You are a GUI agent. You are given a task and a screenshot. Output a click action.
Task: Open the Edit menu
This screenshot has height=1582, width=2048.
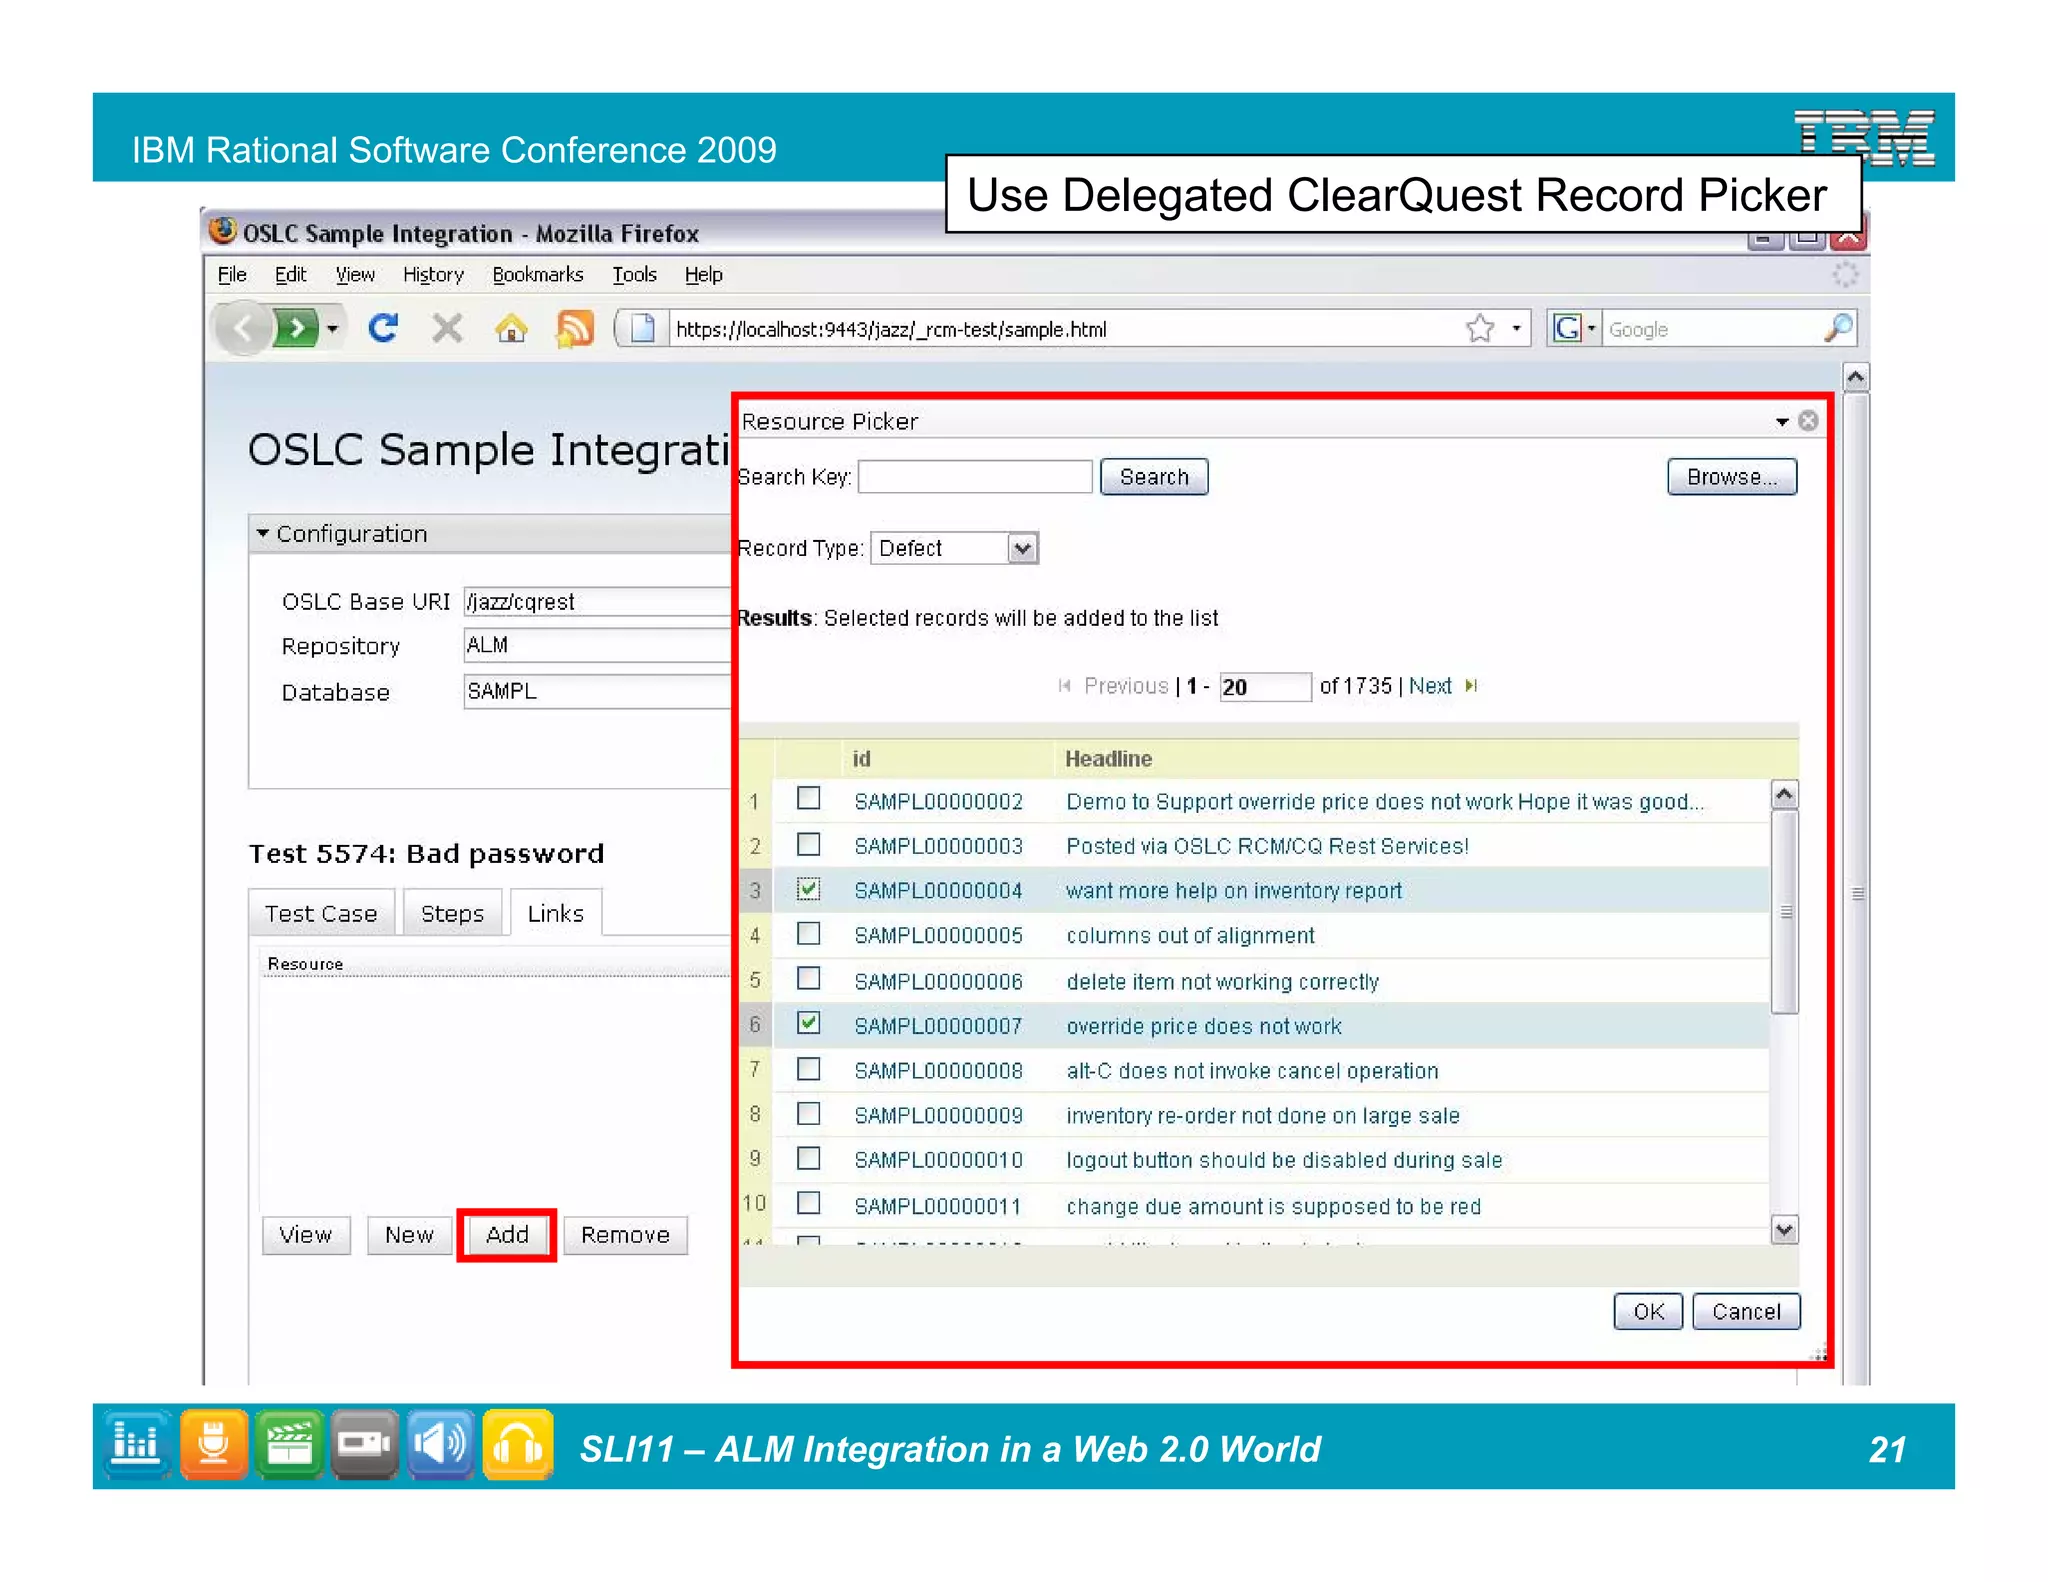(290, 274)
